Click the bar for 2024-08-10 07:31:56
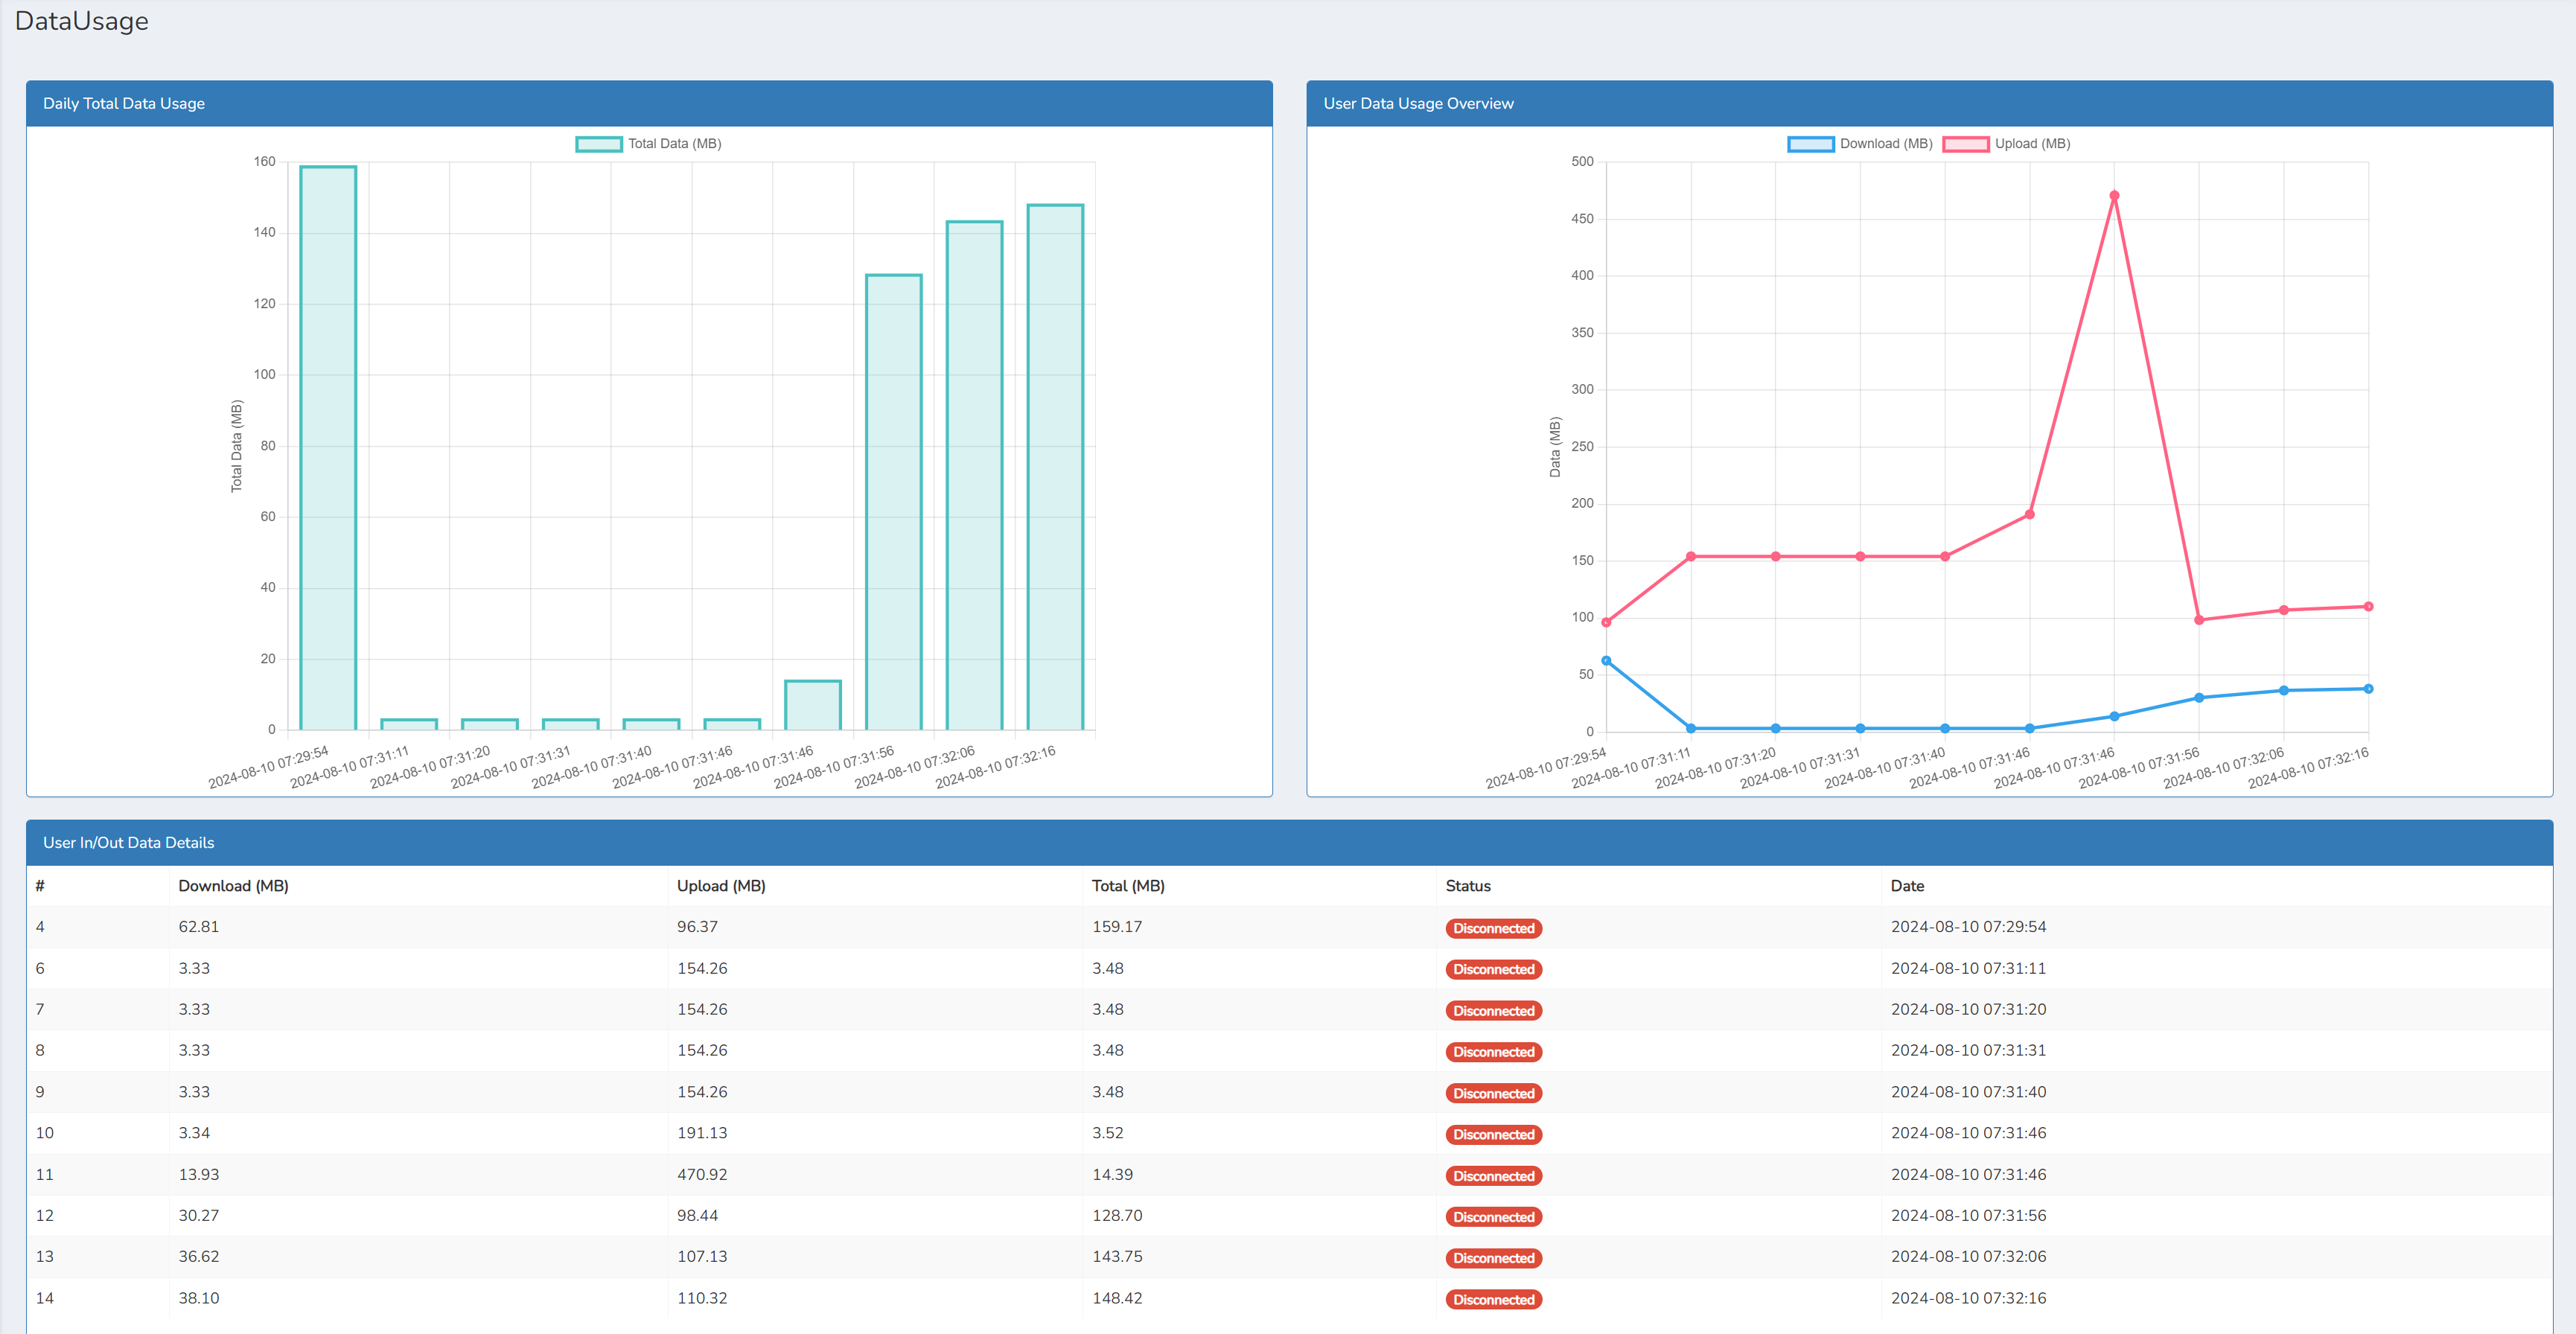Image resolution: width=2576 pixels, height=1334 pixels. [x=893, y=502]
